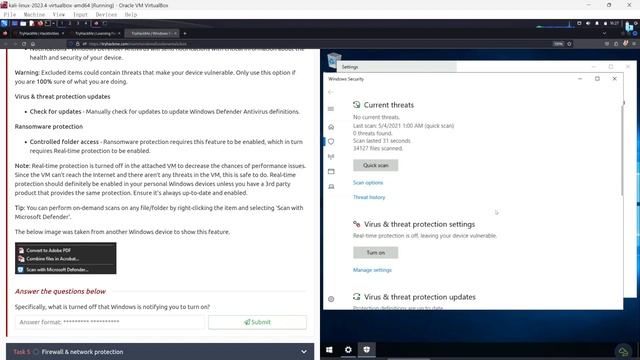Open Device security sidebar icon

tap(331, 187)
